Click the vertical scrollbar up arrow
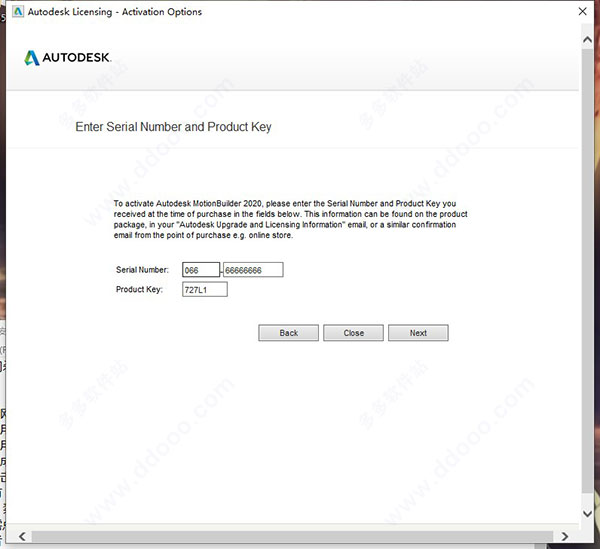The image size is (600, 549). (x=587, y=39)
